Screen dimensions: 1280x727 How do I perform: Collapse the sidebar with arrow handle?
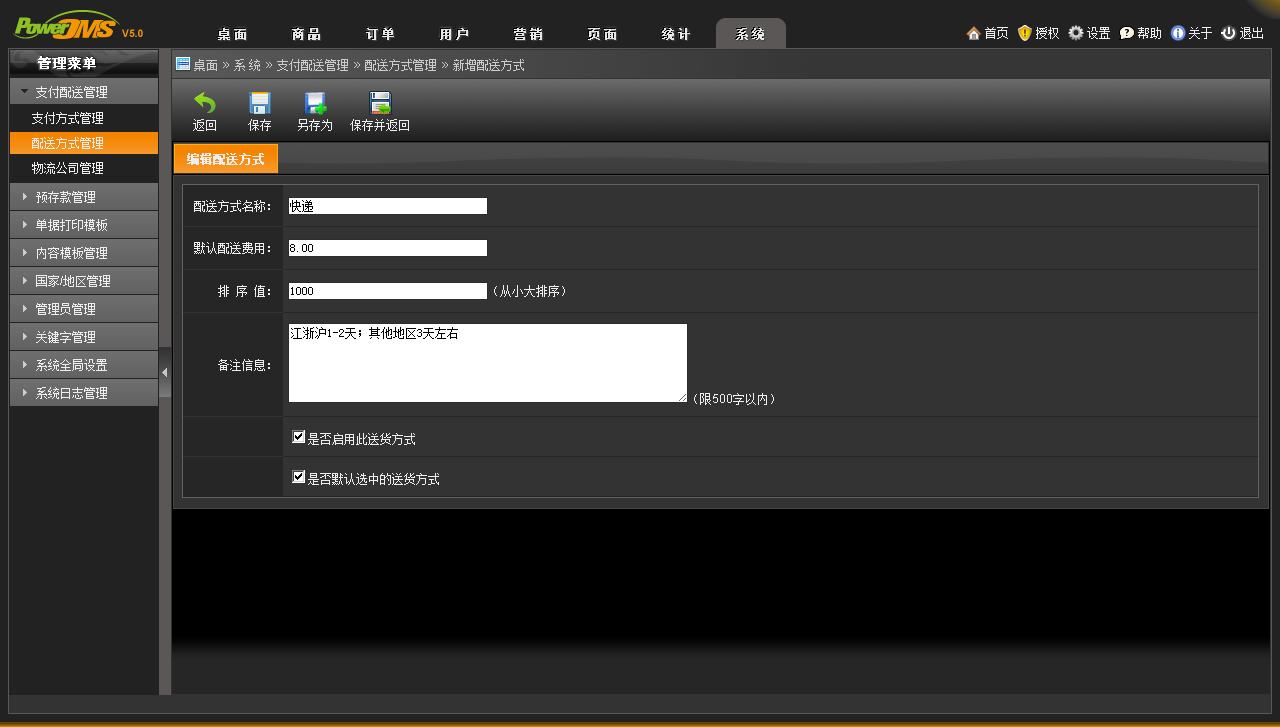165,372
